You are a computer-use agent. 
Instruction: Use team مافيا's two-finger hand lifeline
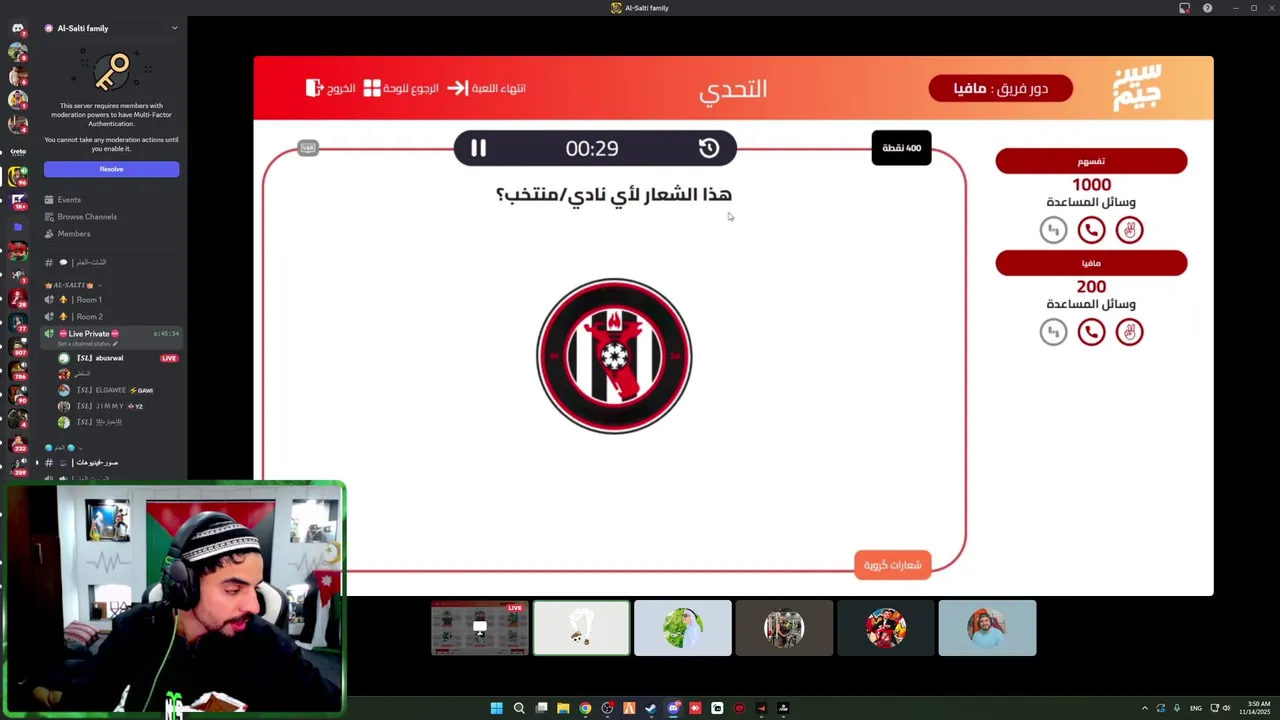1129,332
